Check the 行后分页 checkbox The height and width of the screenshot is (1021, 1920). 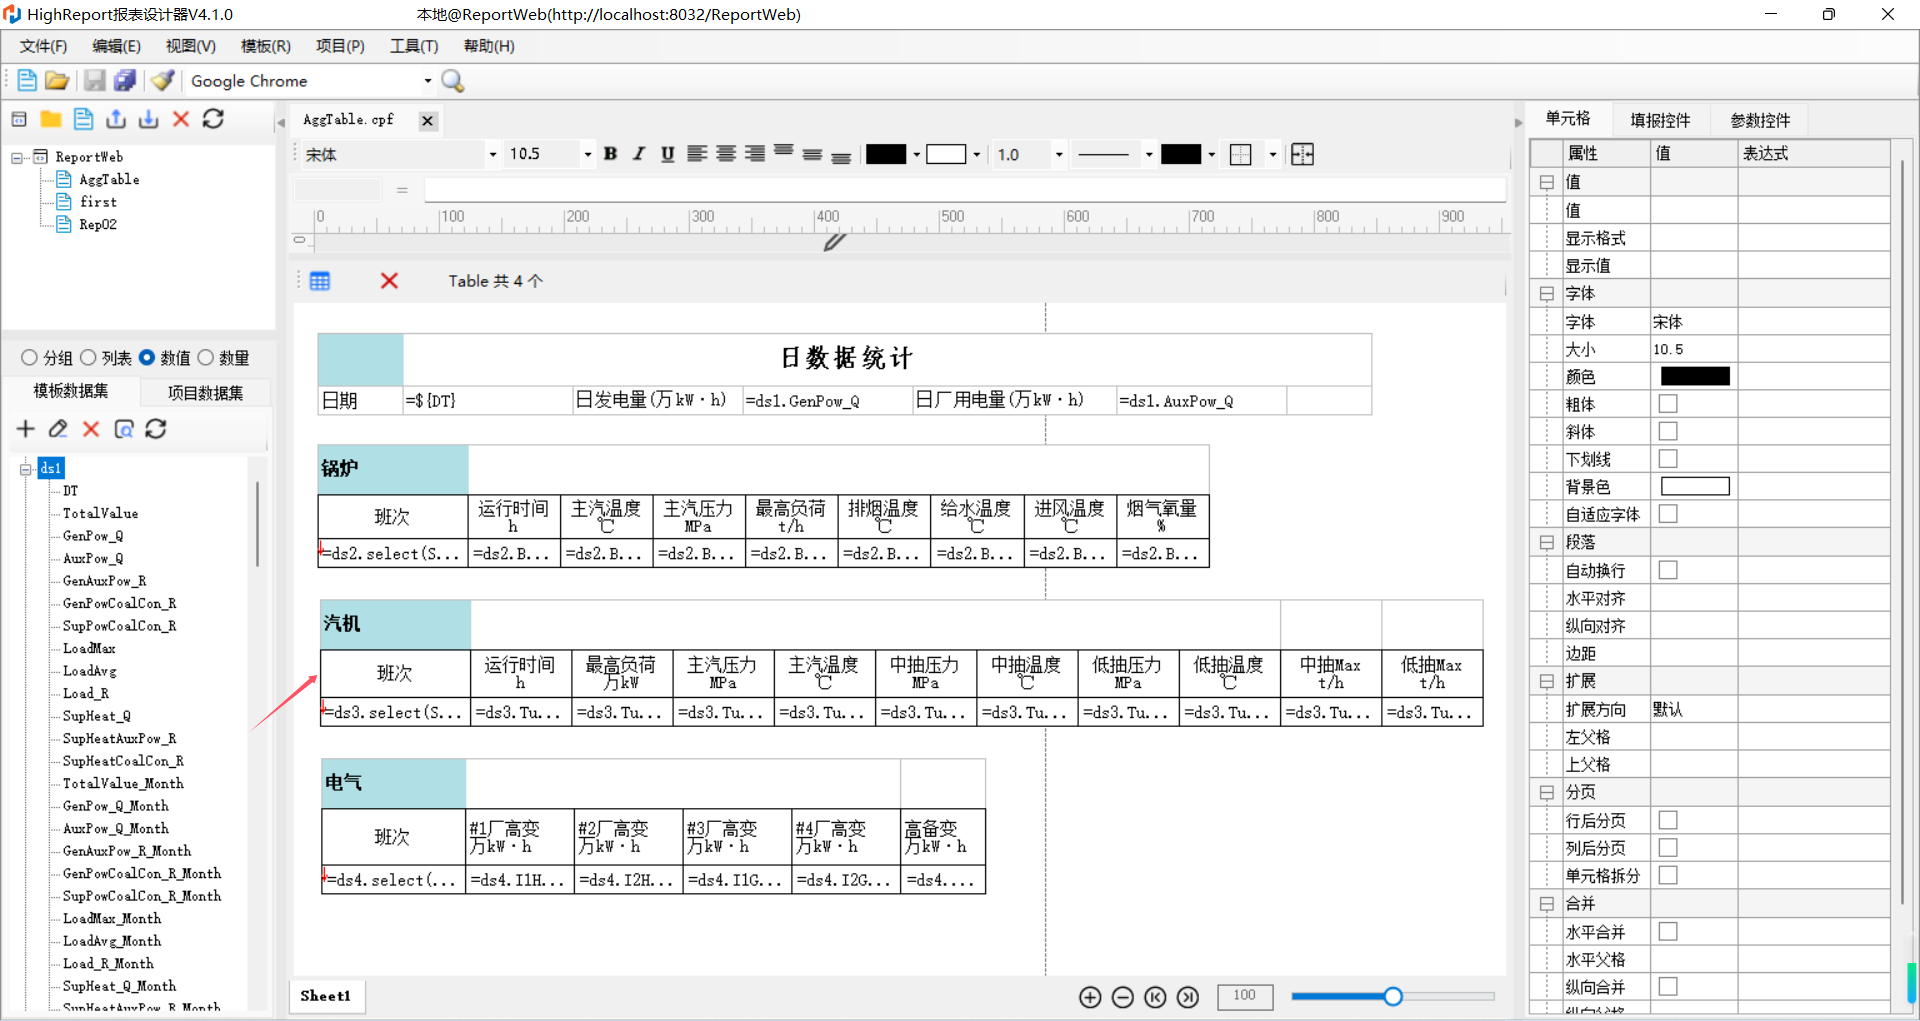pos(1668,820)
